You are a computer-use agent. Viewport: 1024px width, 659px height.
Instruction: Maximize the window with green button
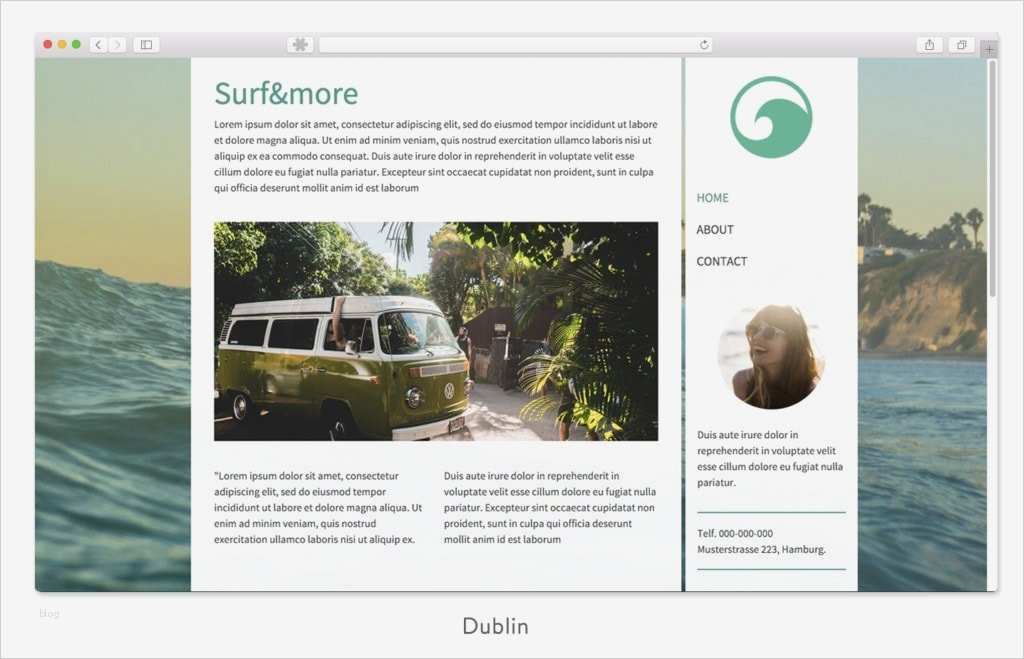pos(76,44)
